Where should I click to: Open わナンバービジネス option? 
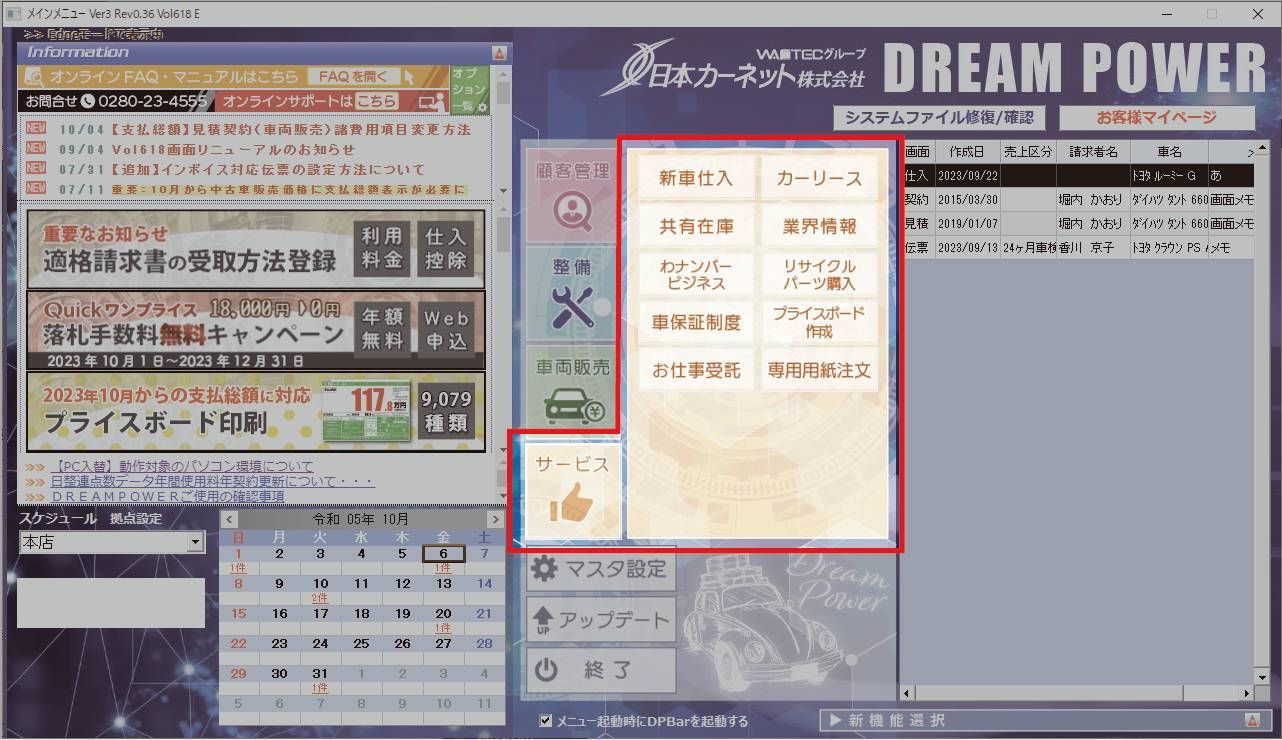pyautogui.click(x=696, y=274)
